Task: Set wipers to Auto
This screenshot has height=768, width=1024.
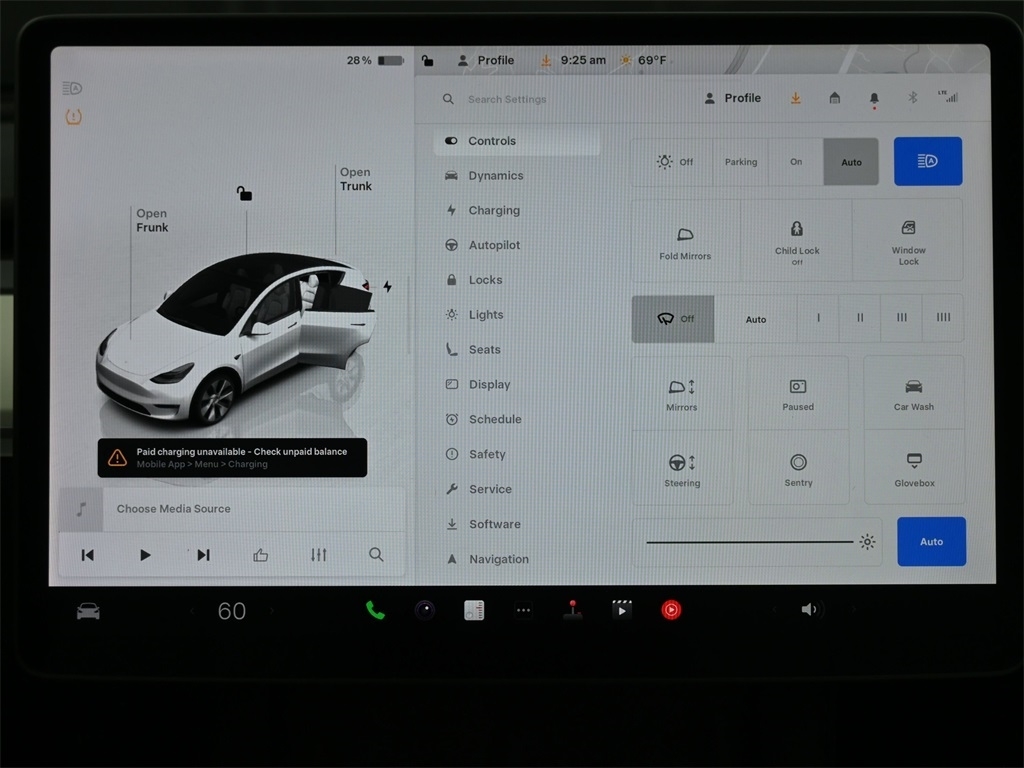Action: pos(756,319)
